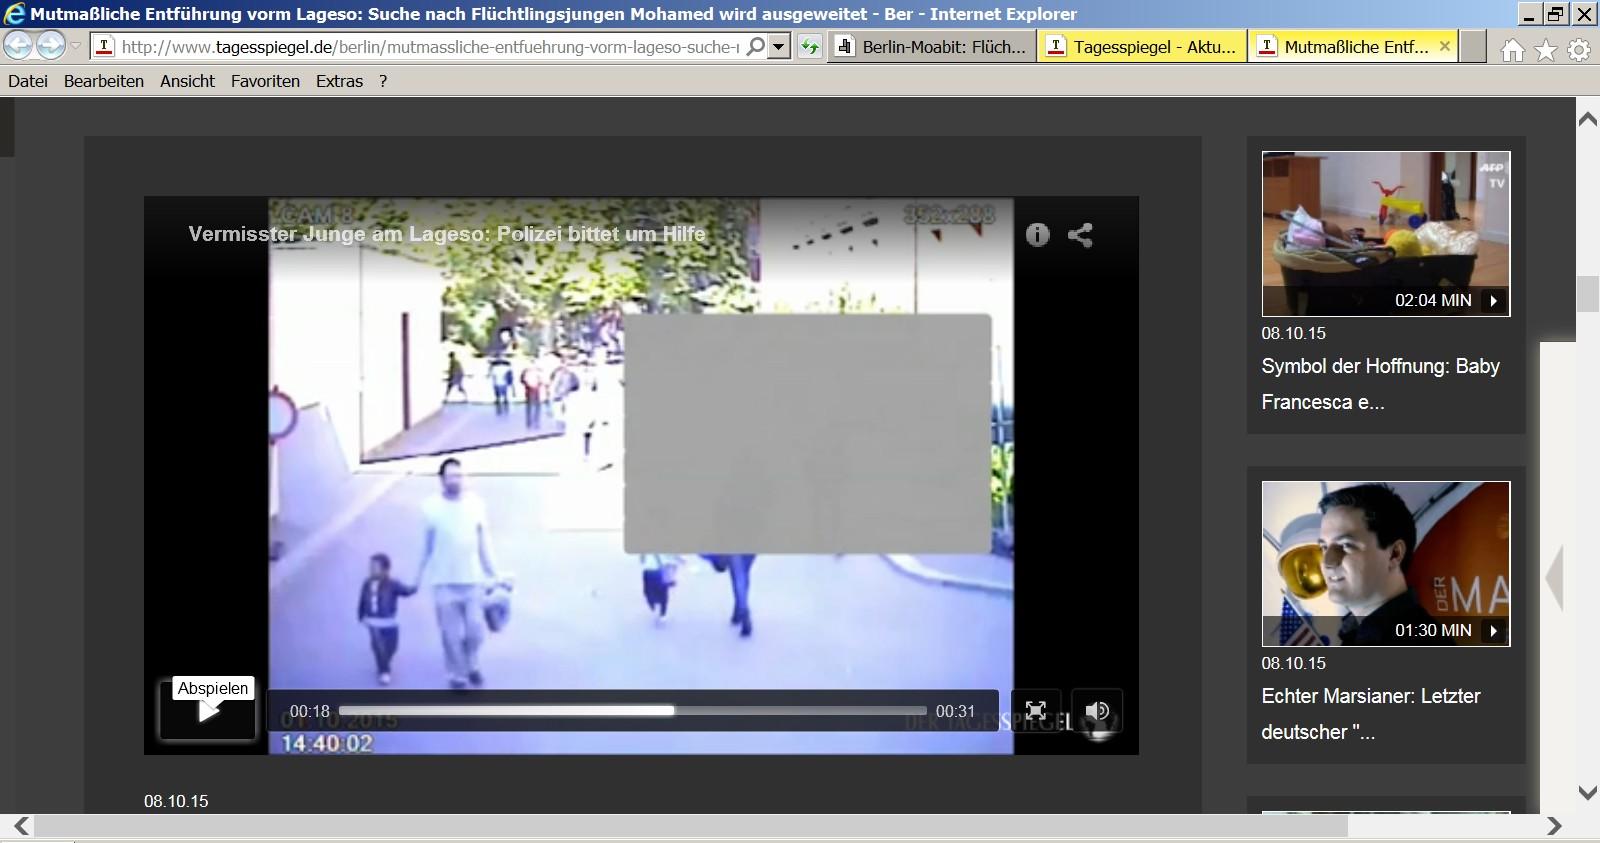Play the 01:30 MIN video arrow
The height and width of the screenshot is (843, 1600).
[x=1493, y=630]
